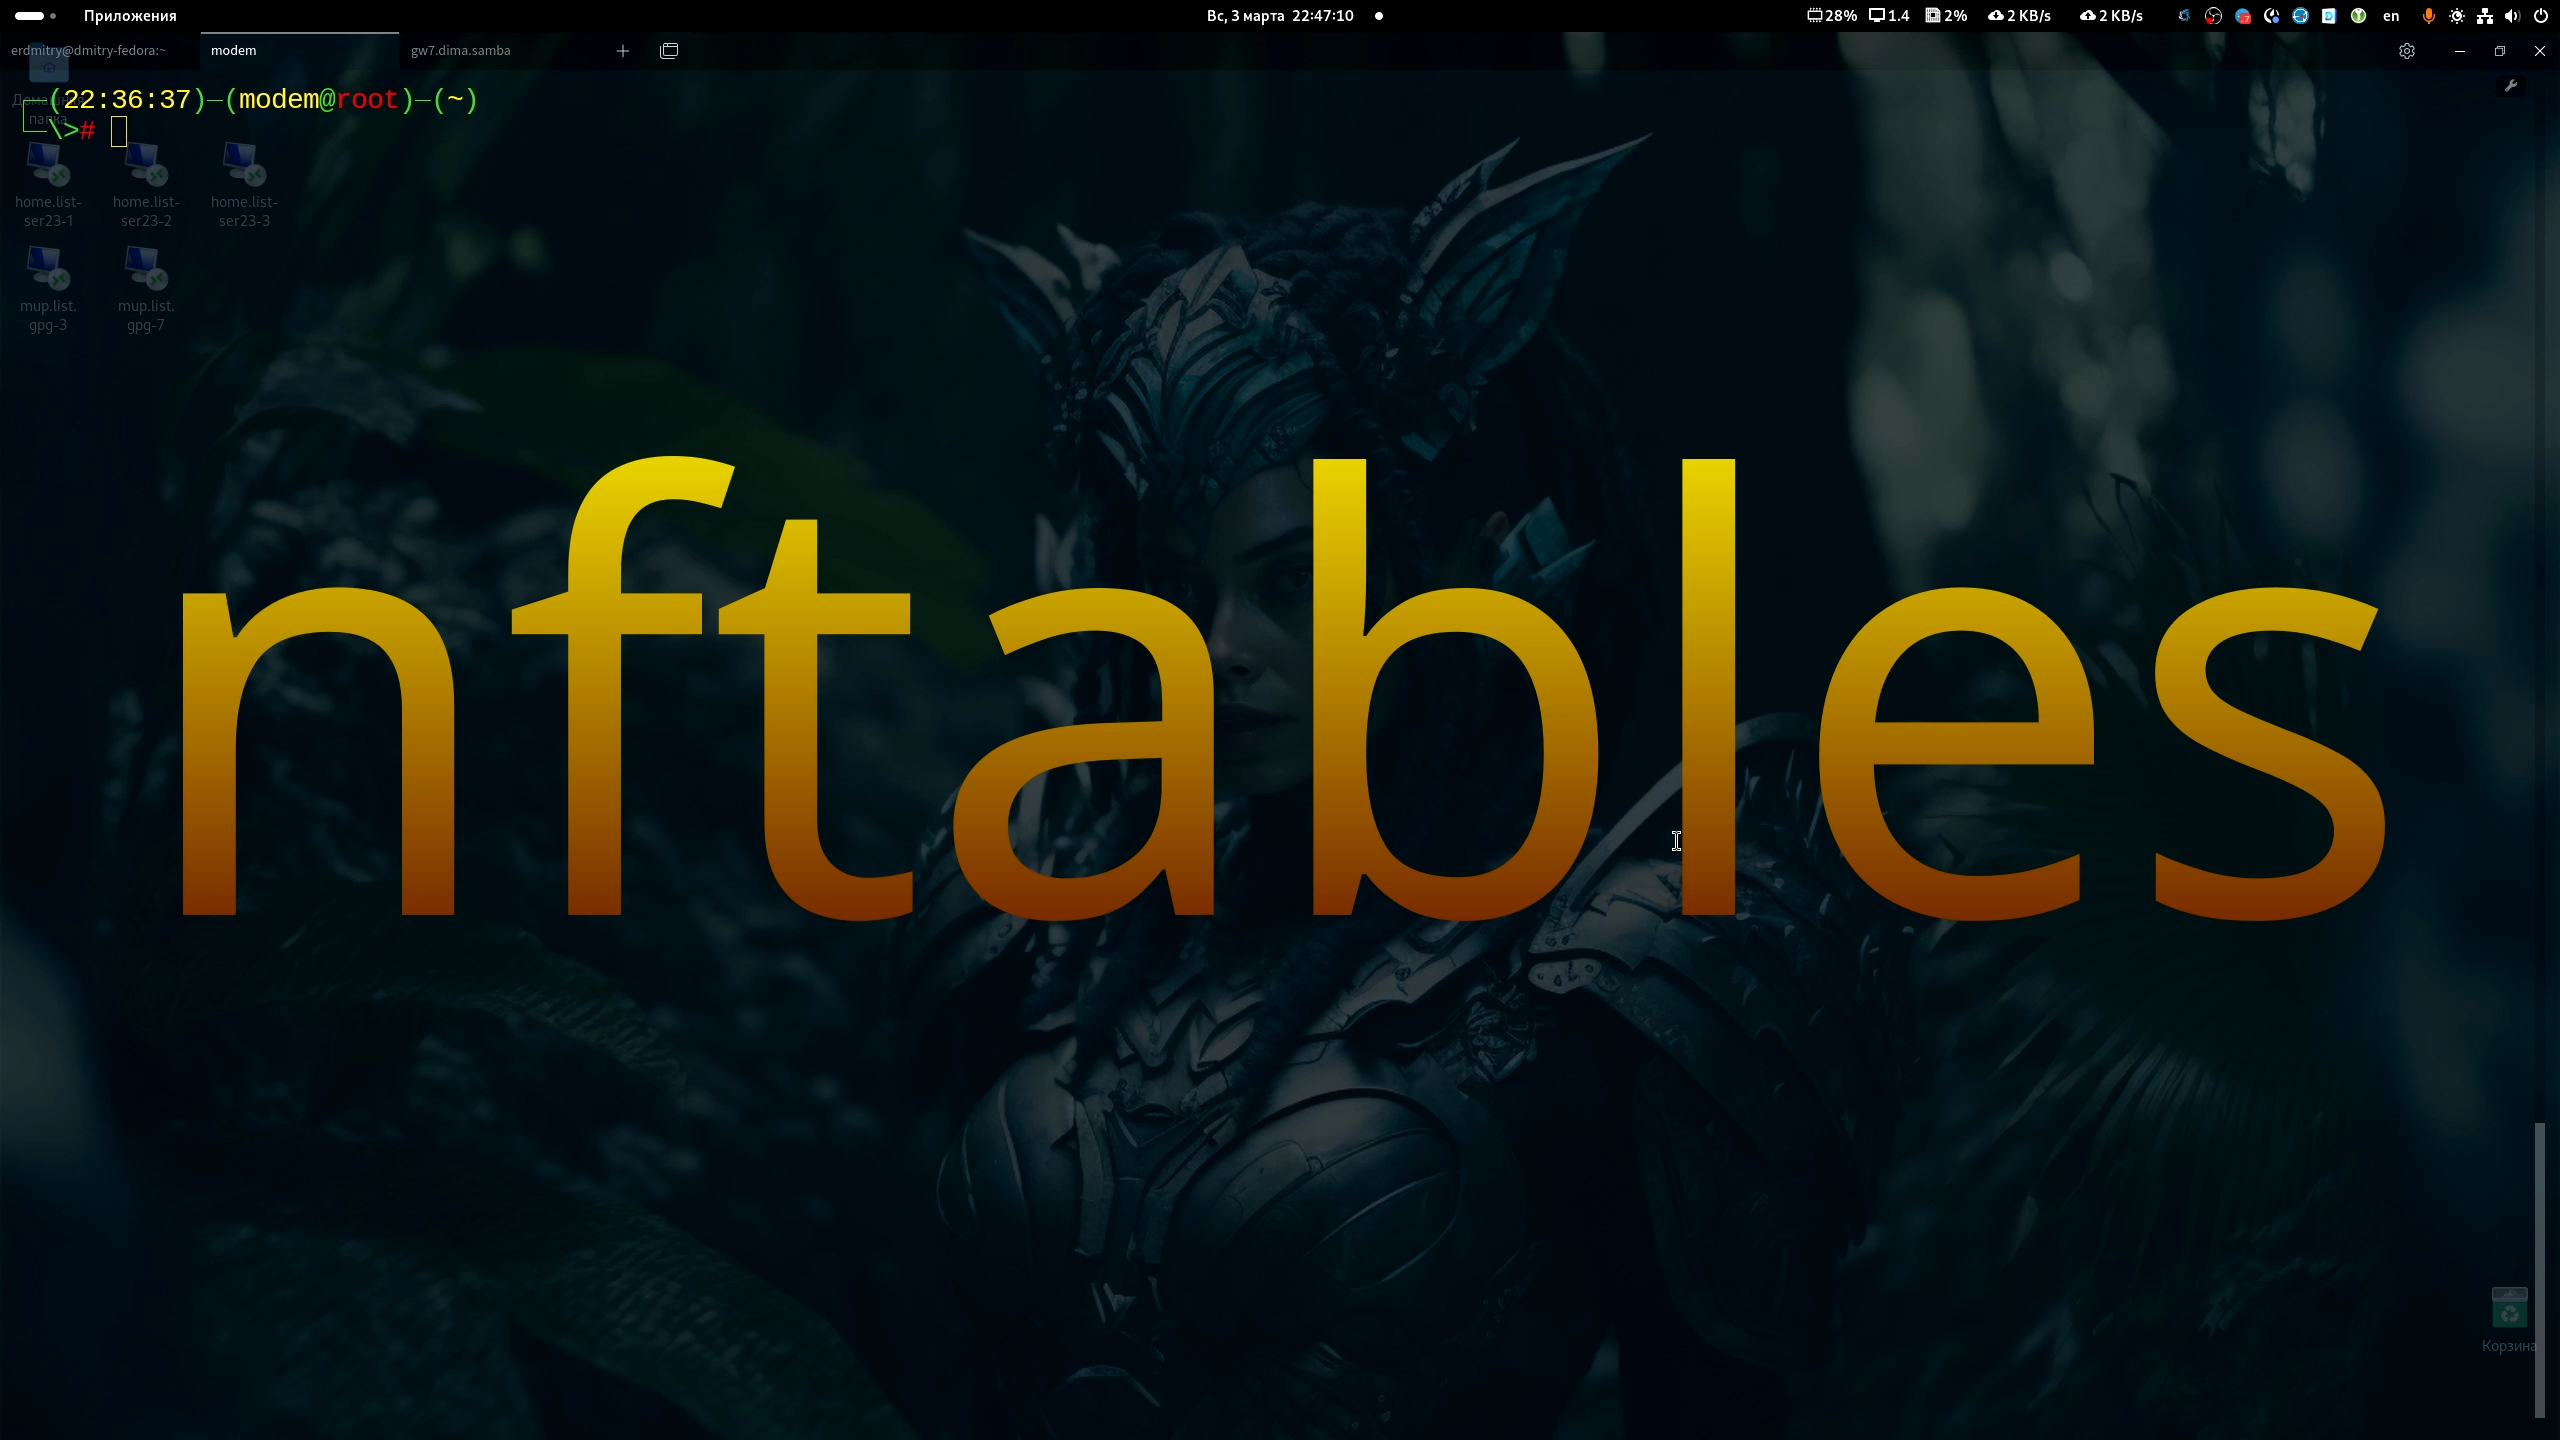
Task: Open the terminal settings gear icon
Action: pyautogui.click(x=2406, y=51)
